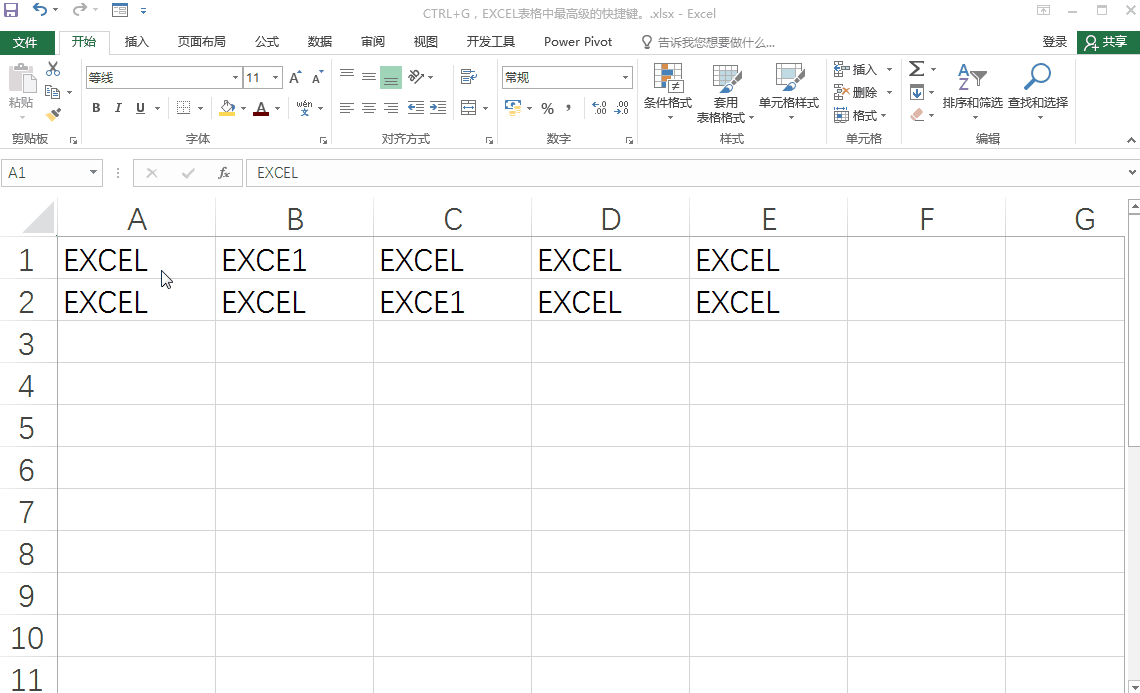Decrease font size with small A icon
Viewport: 1140px width, 693px height.
pos(317,78)
